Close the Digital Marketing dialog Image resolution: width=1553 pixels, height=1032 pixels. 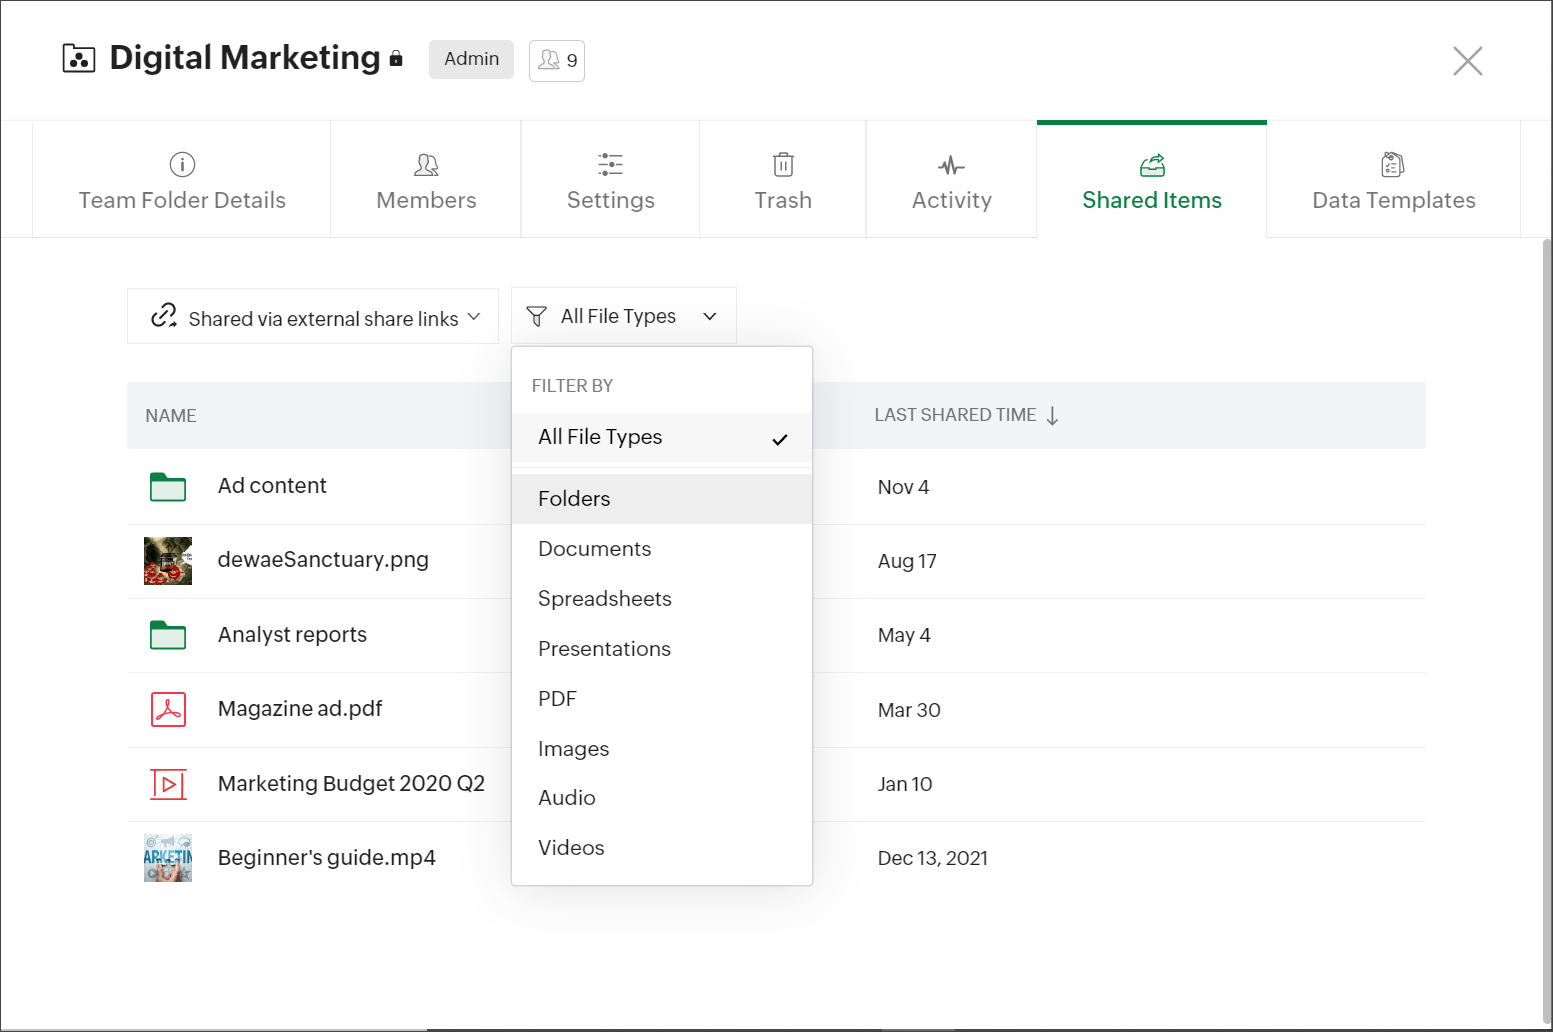(x=1467, y=61)
